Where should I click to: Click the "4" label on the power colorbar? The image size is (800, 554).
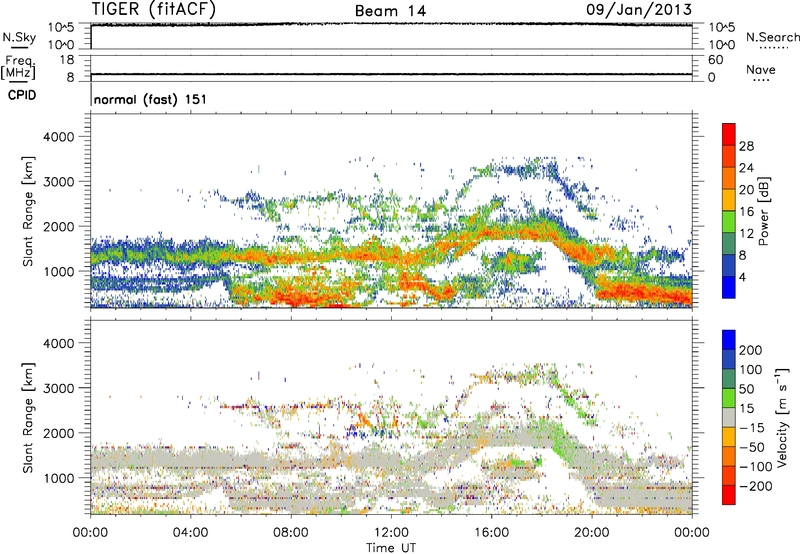click(743, 277)
